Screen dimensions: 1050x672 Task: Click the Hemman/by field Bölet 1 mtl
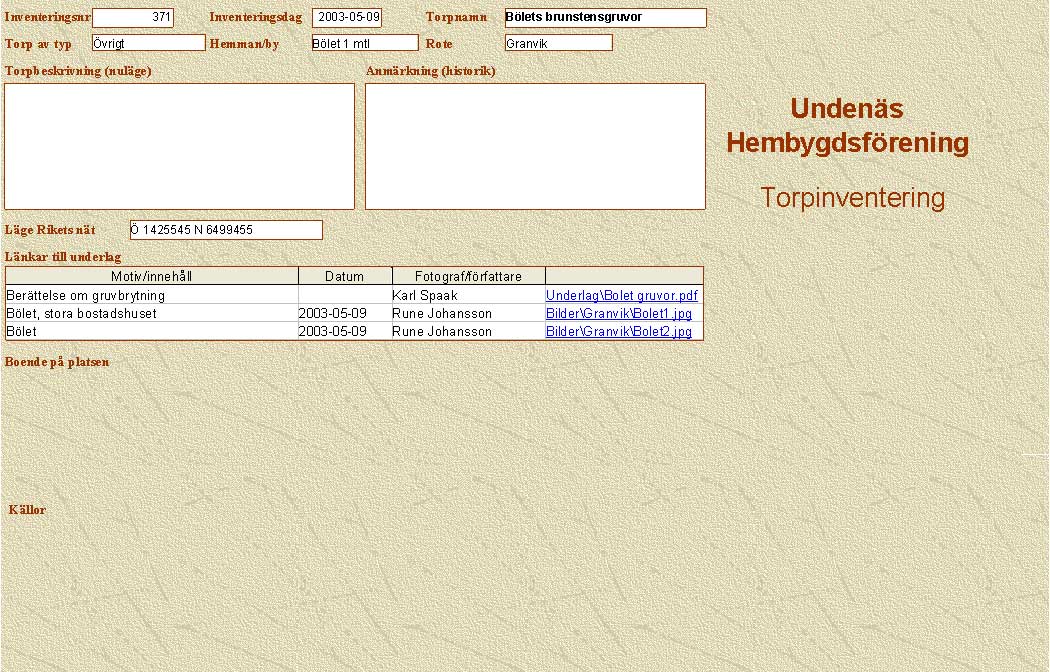pyautogui.click(x=364, y=43)
